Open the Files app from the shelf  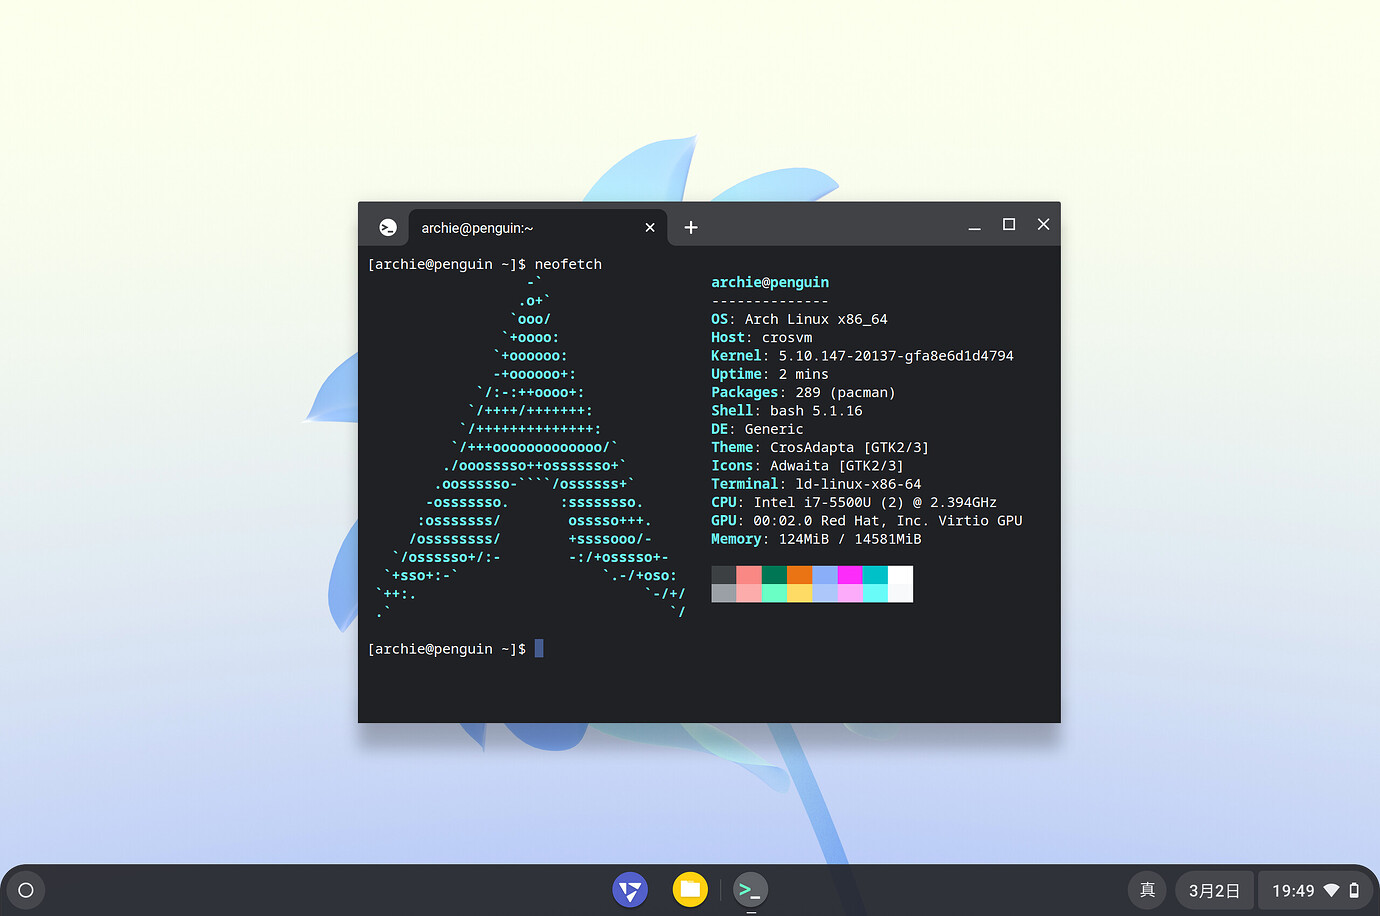pyautogui.click(x=690, y=890)
